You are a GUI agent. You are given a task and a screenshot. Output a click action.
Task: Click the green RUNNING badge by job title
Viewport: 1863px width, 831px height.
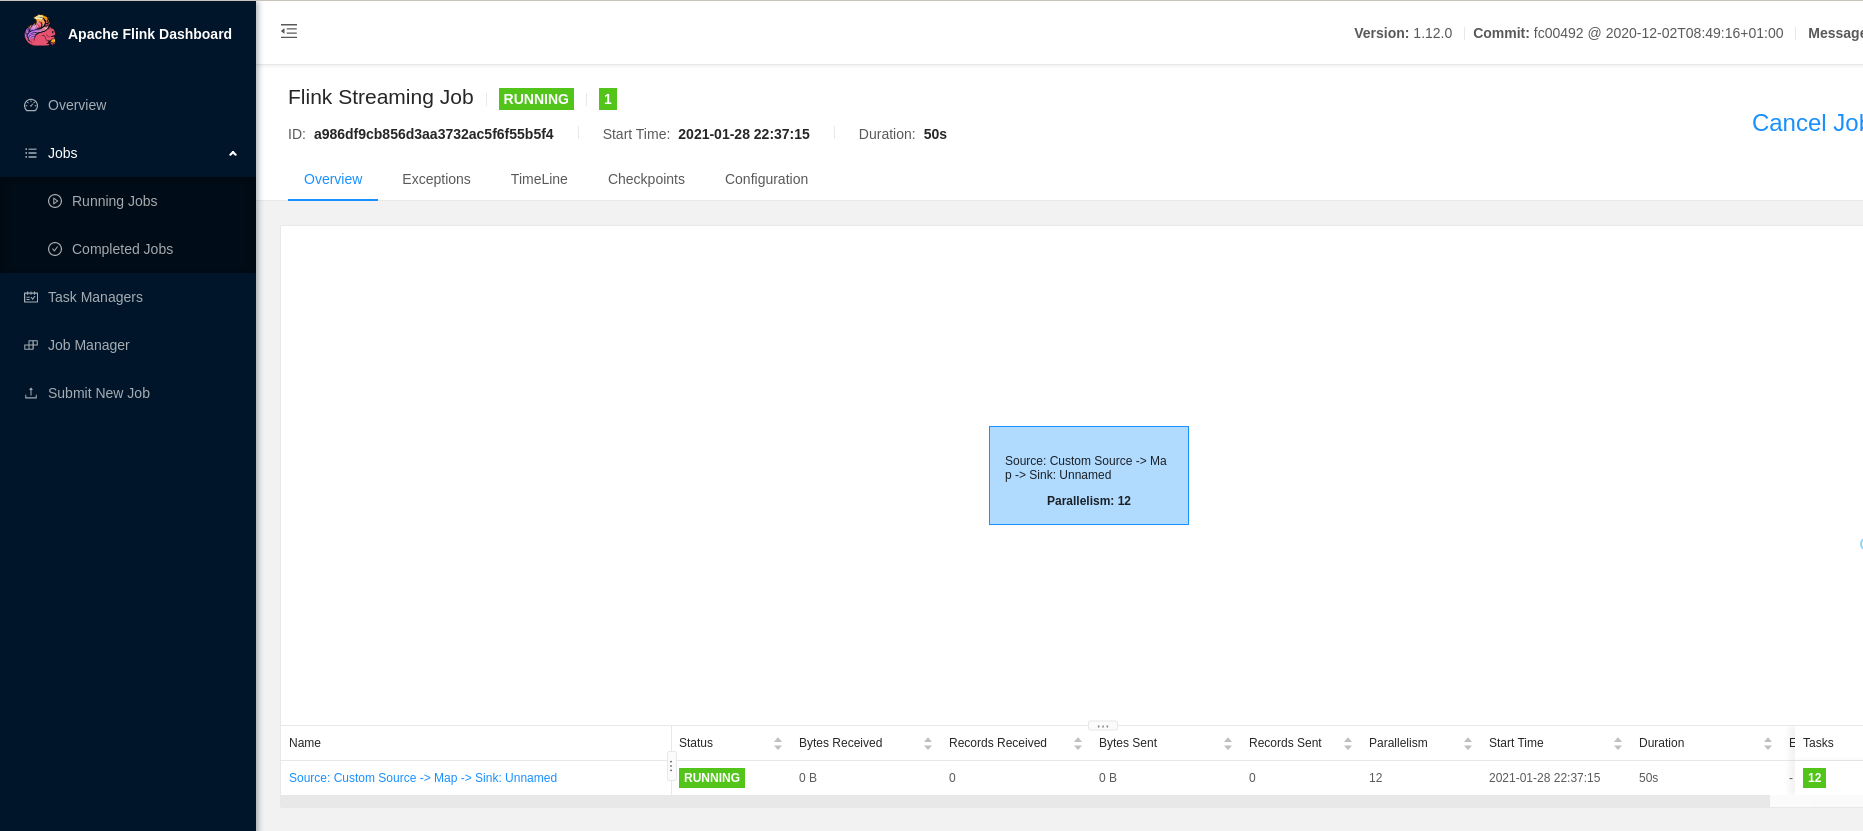tap(536, 99)
